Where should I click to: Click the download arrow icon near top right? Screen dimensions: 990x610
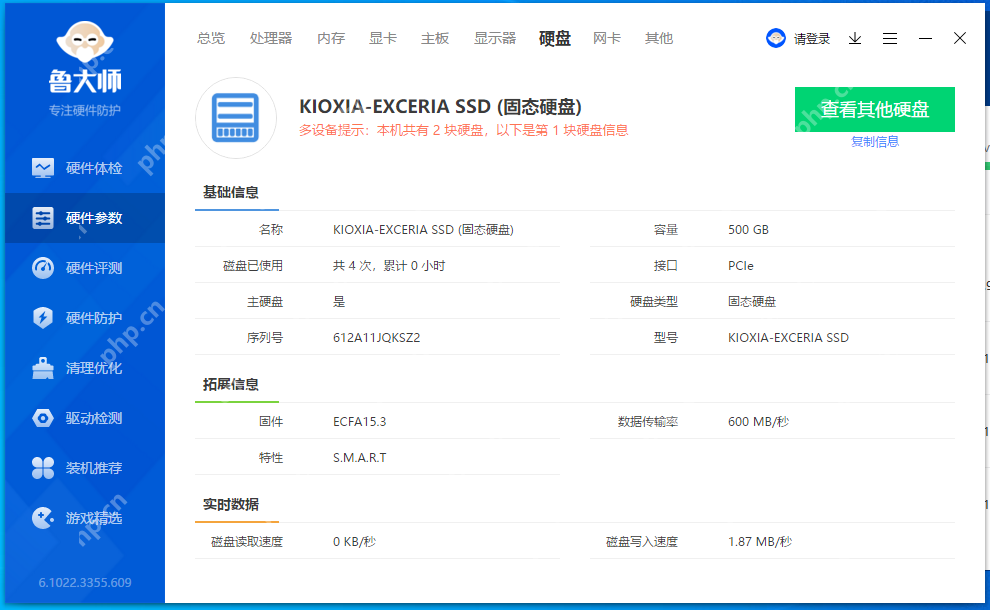(854, 38)
